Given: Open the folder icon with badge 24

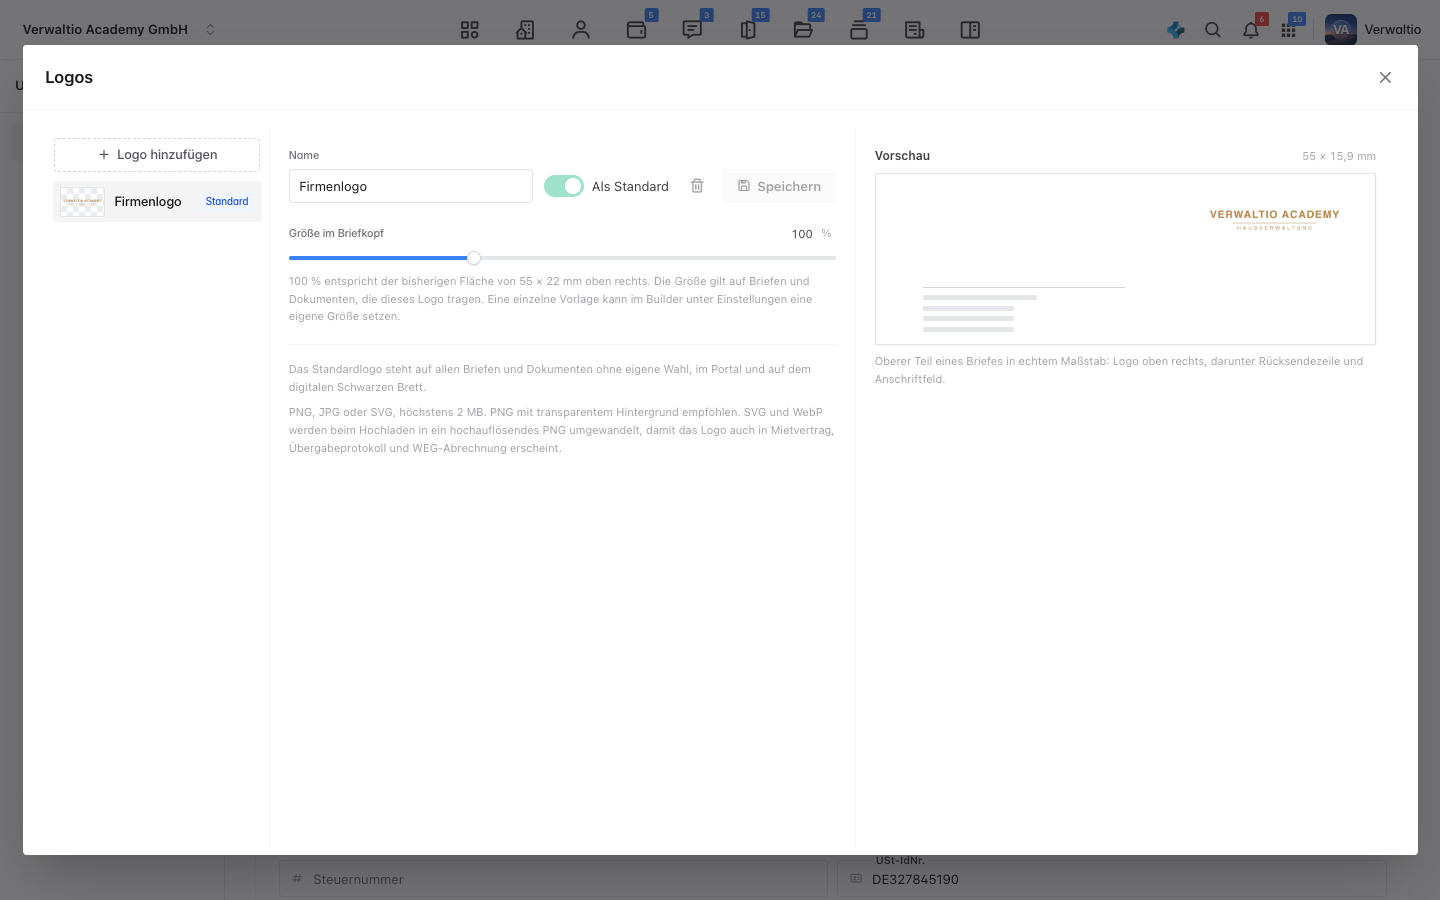Looking at the screenshot, I should (x=803, y=30).
